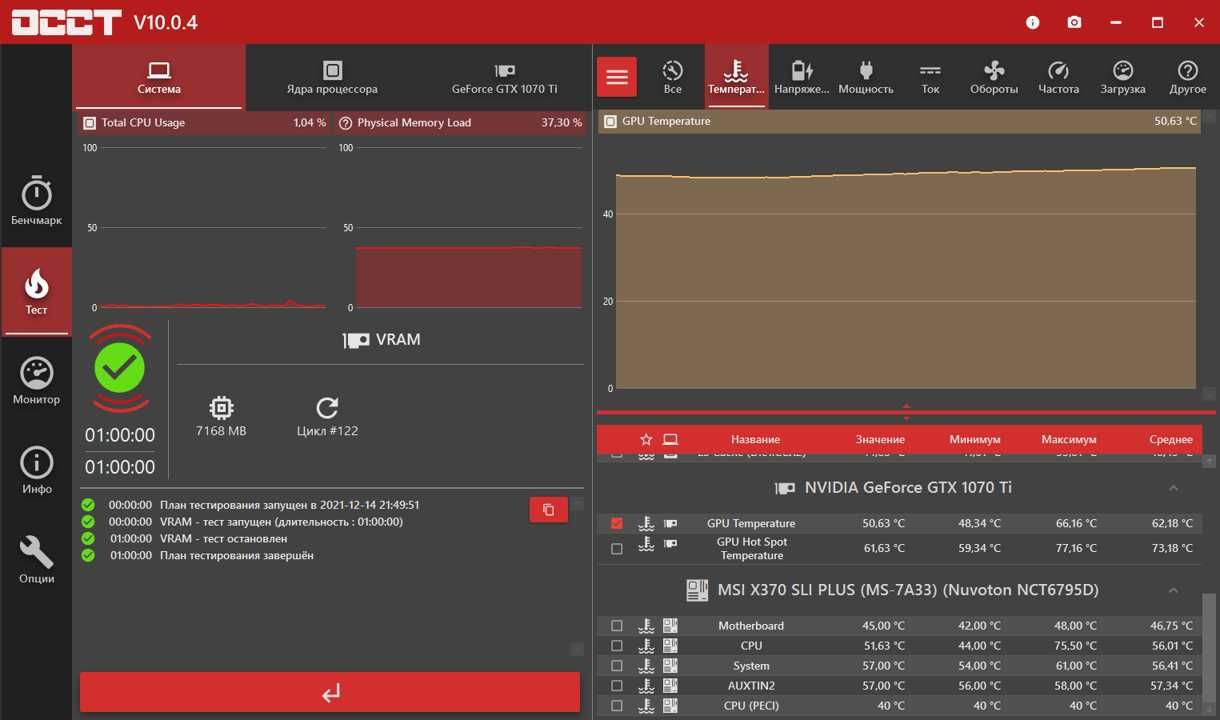Open Опции wrench settings
This screenshot has width=1220, height=720.
click(36, 560)
